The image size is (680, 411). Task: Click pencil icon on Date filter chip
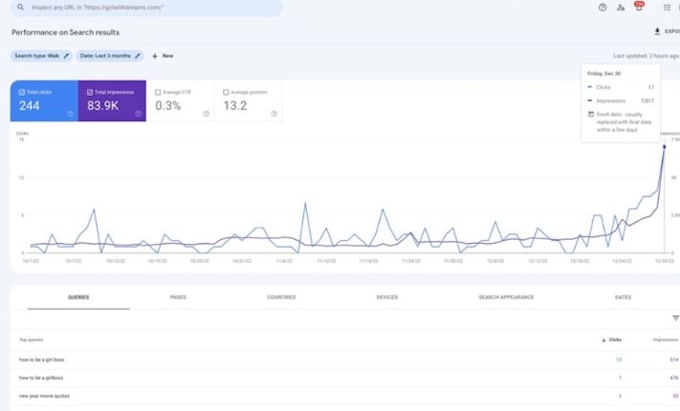click(x=137, y=56)
